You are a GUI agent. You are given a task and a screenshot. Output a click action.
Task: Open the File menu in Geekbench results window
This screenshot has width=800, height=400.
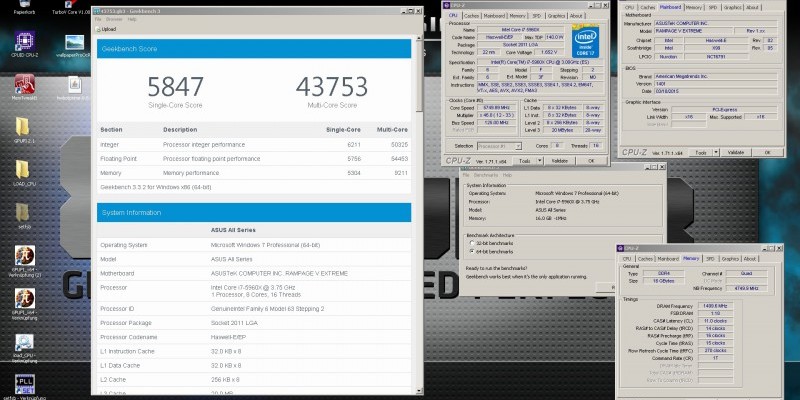98,19
